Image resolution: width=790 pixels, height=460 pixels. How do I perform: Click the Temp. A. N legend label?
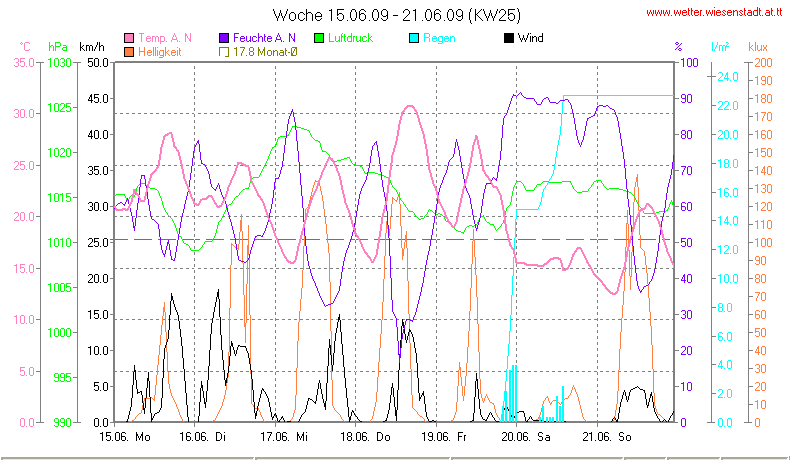pyautogui.click(x=165, y=38)
